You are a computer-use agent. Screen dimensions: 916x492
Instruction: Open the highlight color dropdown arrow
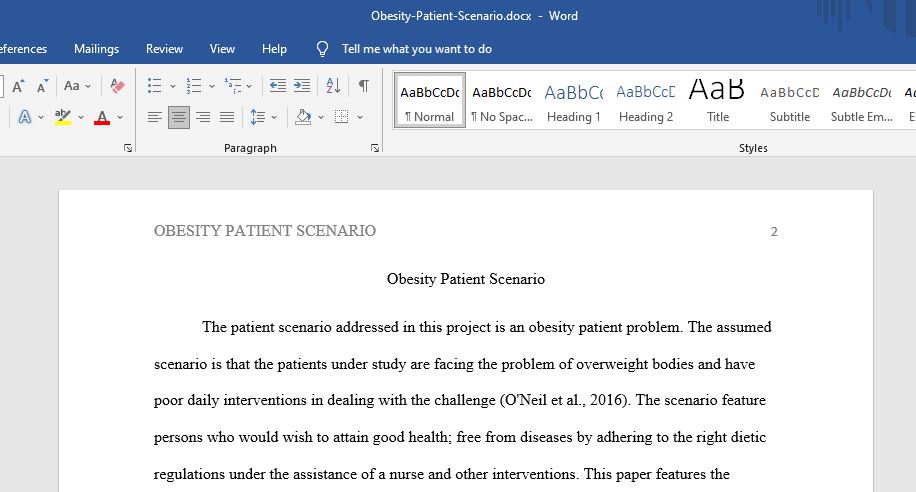(x=81, y=117)
